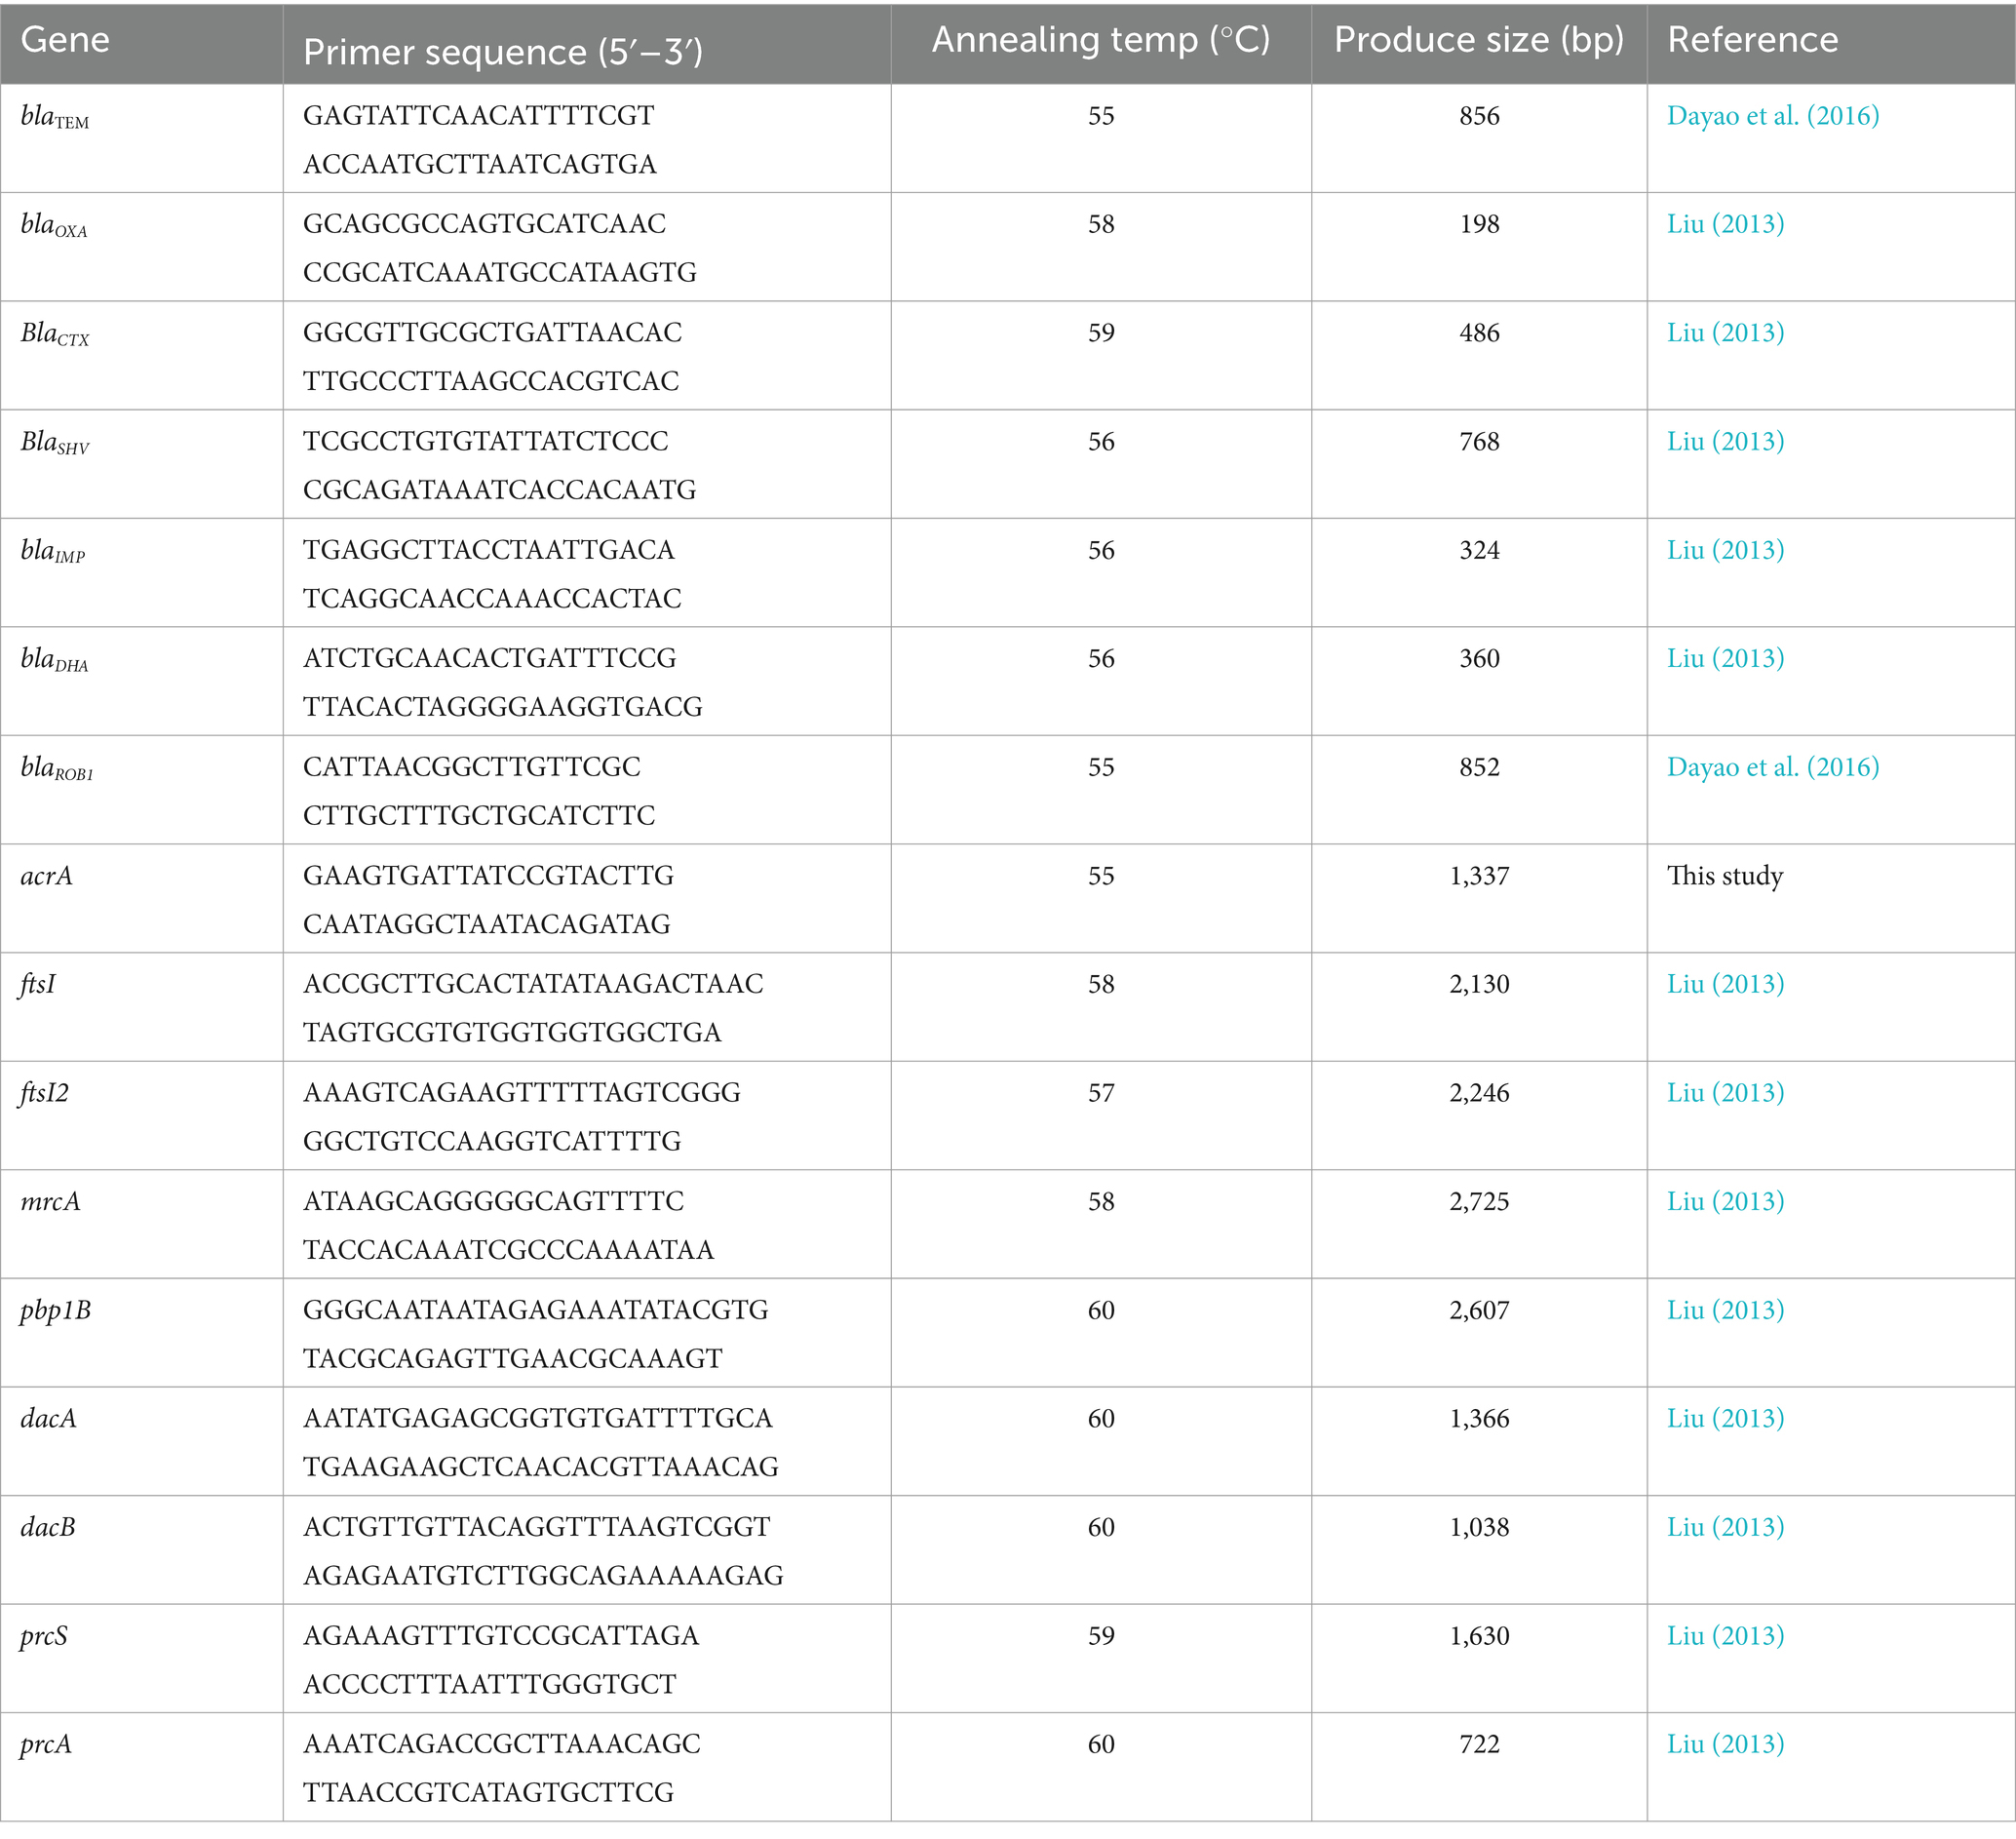Open the Liu (2013) reference for pbp1B

tap(1725, 1311)
